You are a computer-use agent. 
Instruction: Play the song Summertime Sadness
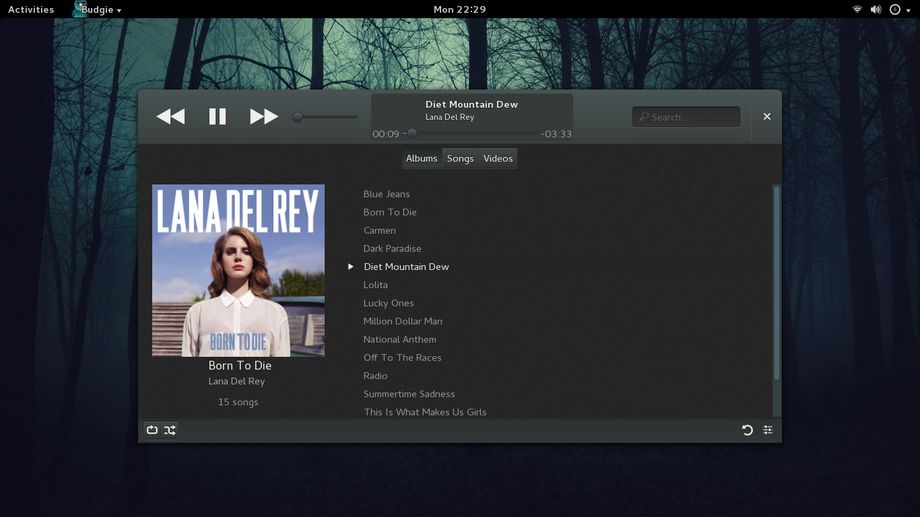point(409,394)
